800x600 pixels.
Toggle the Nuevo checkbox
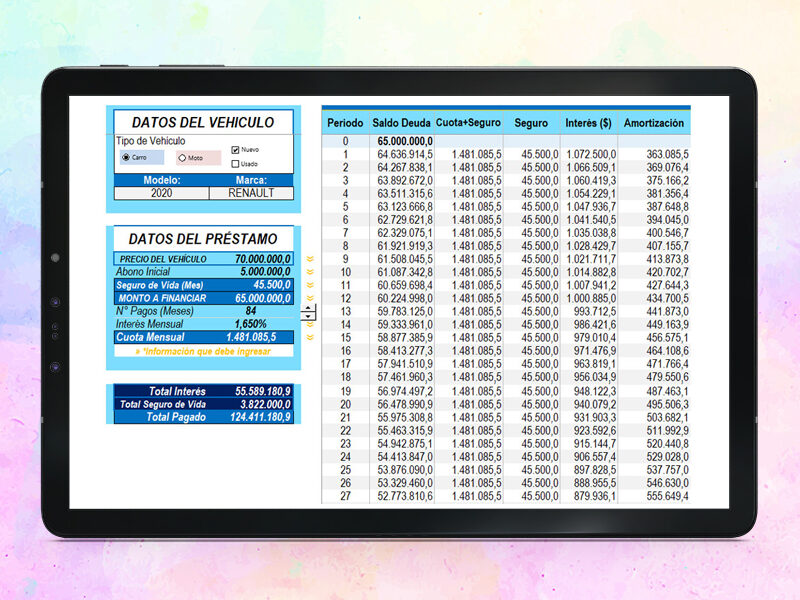pos(235,149)
